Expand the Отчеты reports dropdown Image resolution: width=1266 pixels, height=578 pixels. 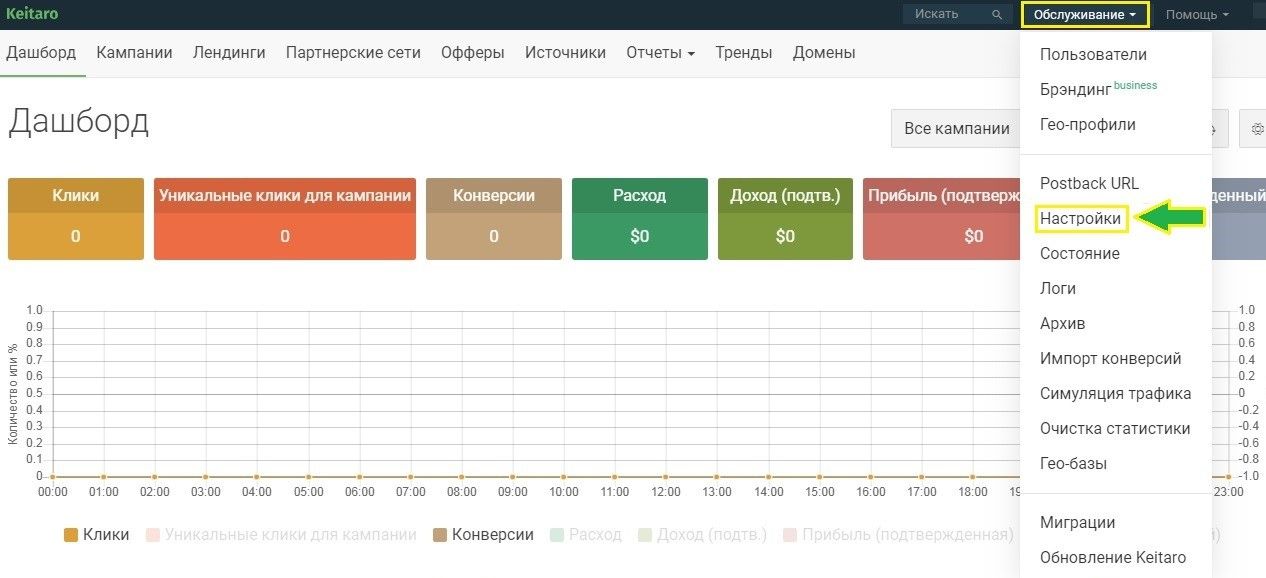[660, 53]
